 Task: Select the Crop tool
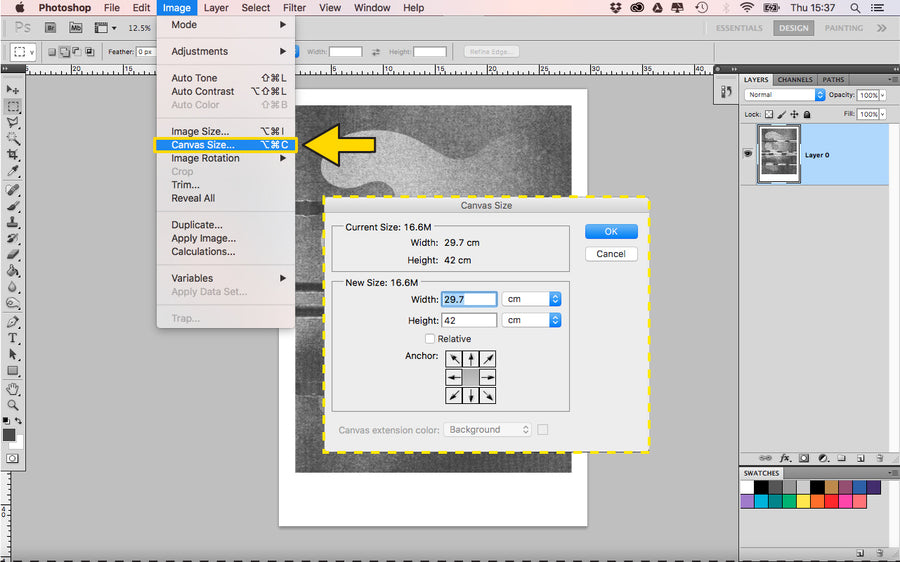[13, 155]
